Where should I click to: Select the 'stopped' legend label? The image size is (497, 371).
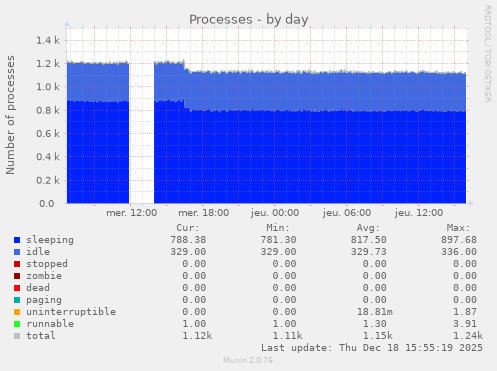tap(47, 264)
